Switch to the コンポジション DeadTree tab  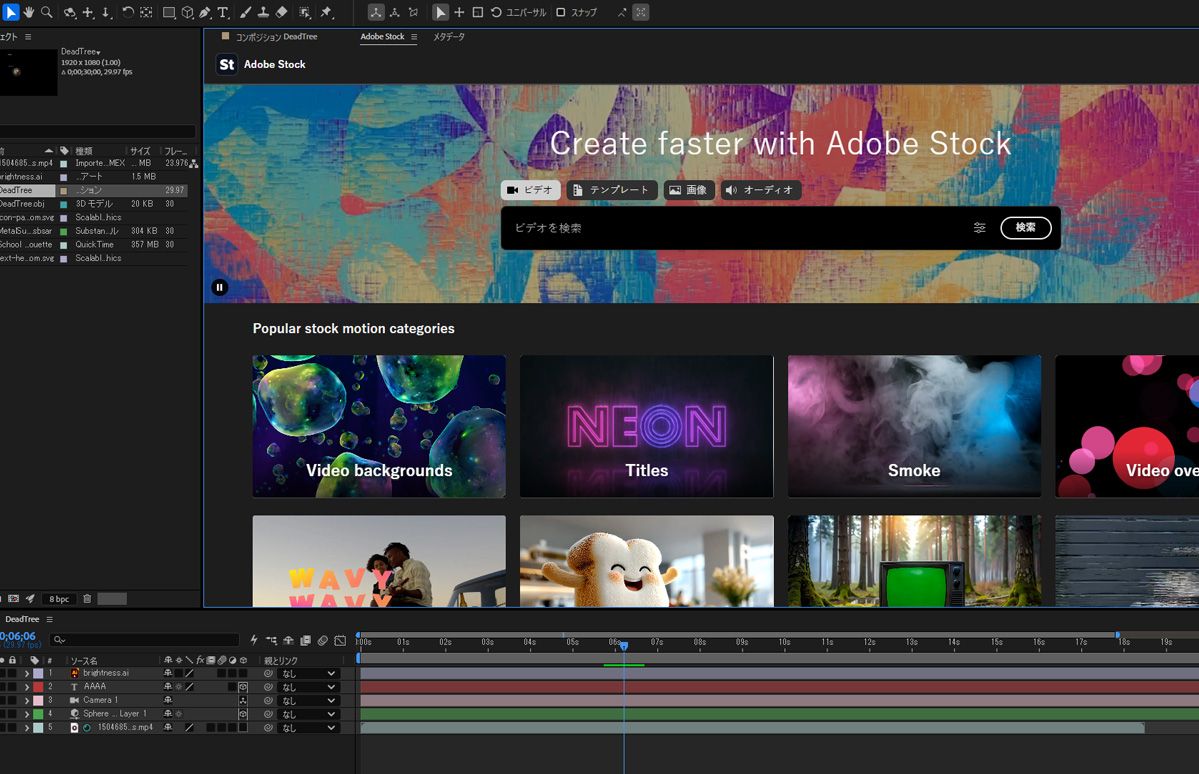276,37
